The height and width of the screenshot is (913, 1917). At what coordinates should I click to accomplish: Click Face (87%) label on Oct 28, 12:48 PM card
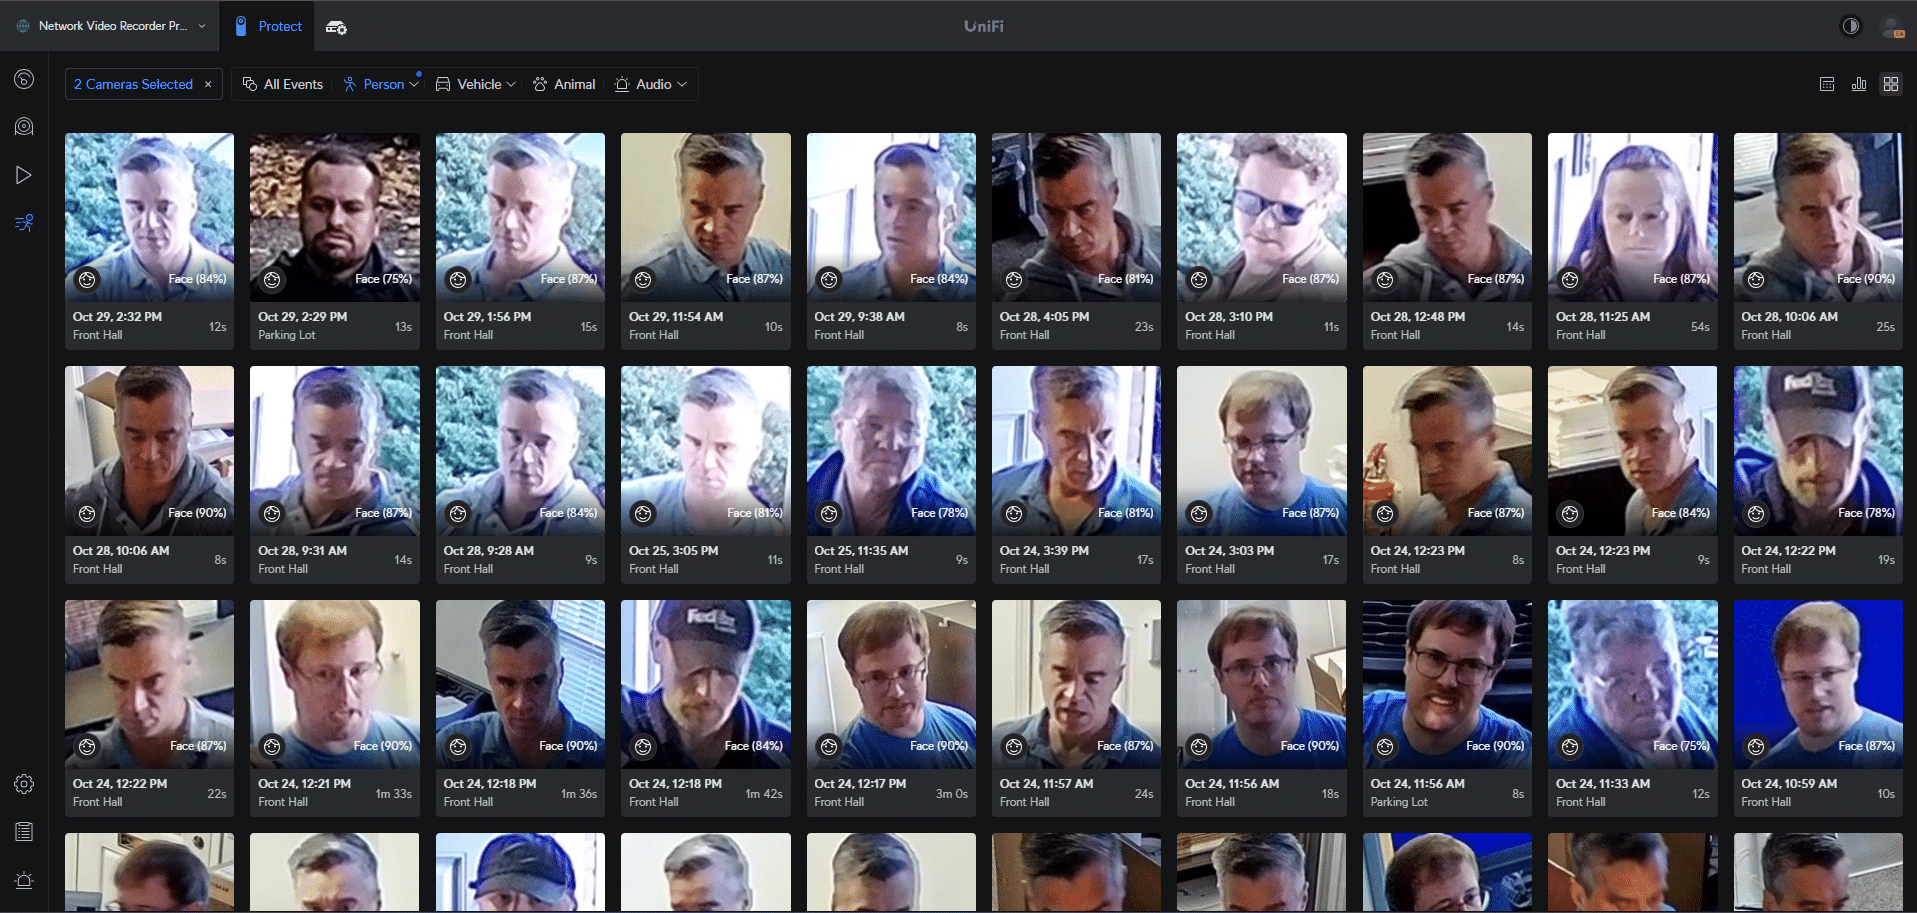[x=1496, y=279]
